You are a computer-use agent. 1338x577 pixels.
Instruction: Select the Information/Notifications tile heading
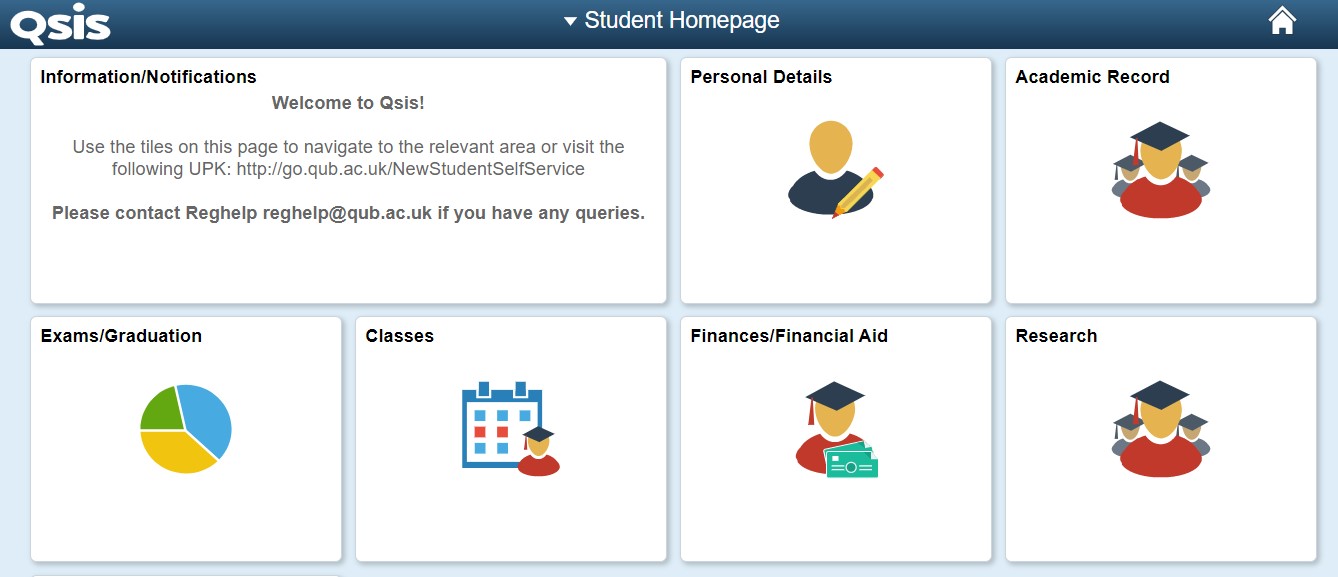tap(148, 77)
